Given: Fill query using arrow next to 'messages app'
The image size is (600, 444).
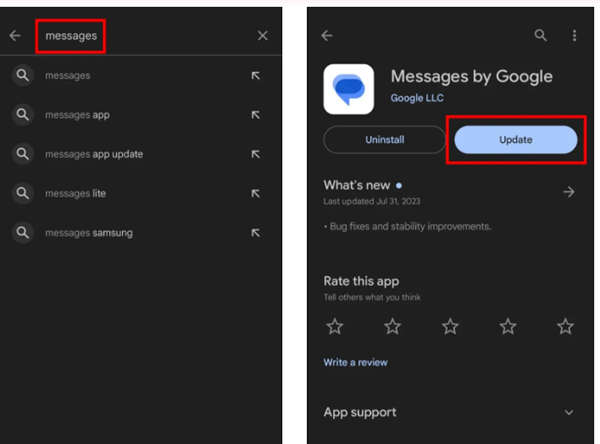Looking at the screenshot, I should point(256,115).
